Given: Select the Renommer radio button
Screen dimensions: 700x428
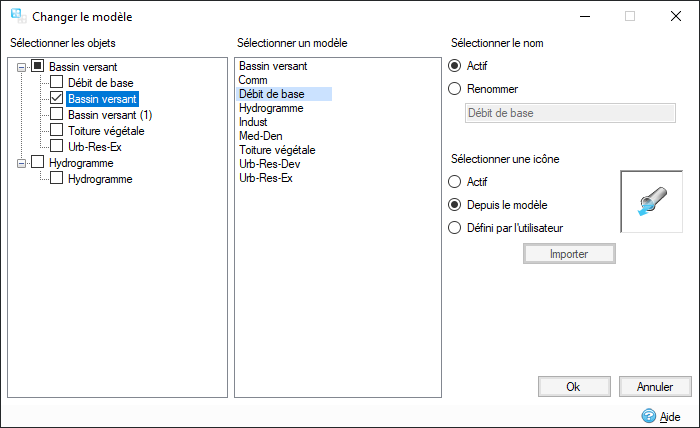Looking at the screenshot, I should click(x=456, y=89).
